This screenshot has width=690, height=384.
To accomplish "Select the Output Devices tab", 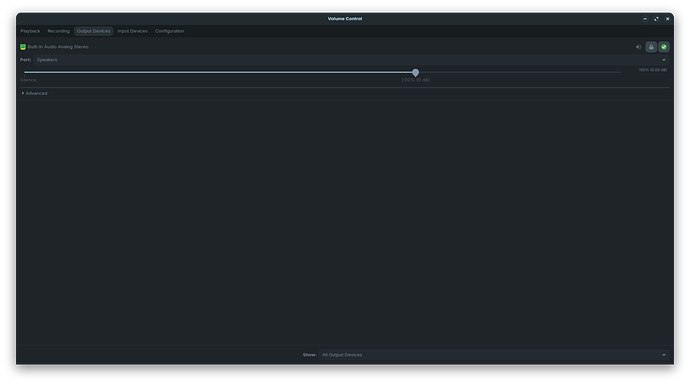I will click(x=93, y=31).
